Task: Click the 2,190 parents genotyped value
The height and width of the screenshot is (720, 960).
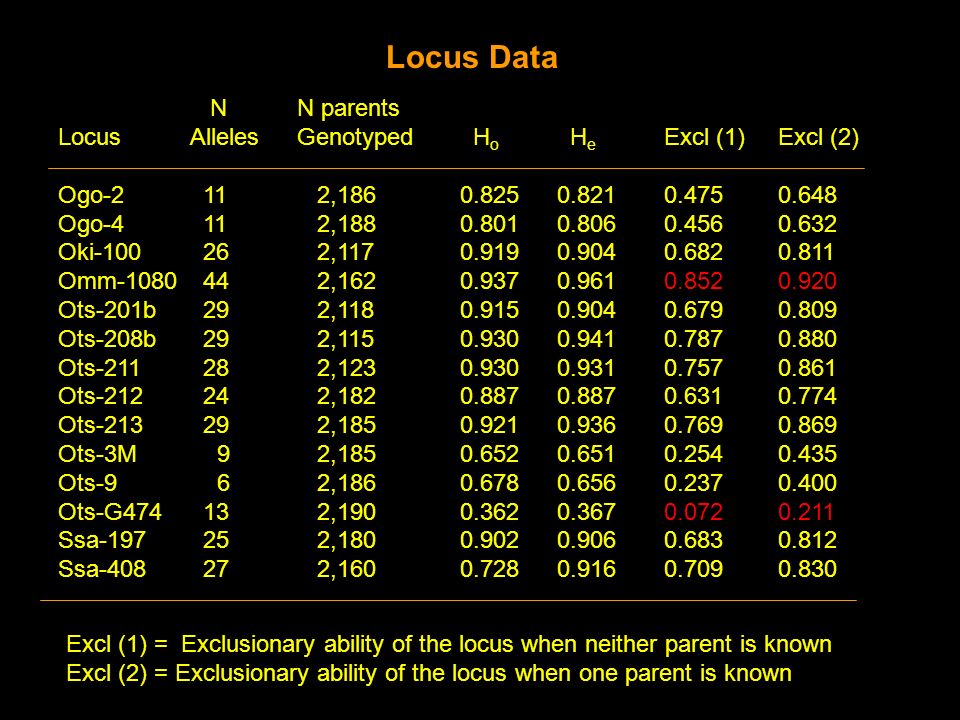Action: point(346,512)
